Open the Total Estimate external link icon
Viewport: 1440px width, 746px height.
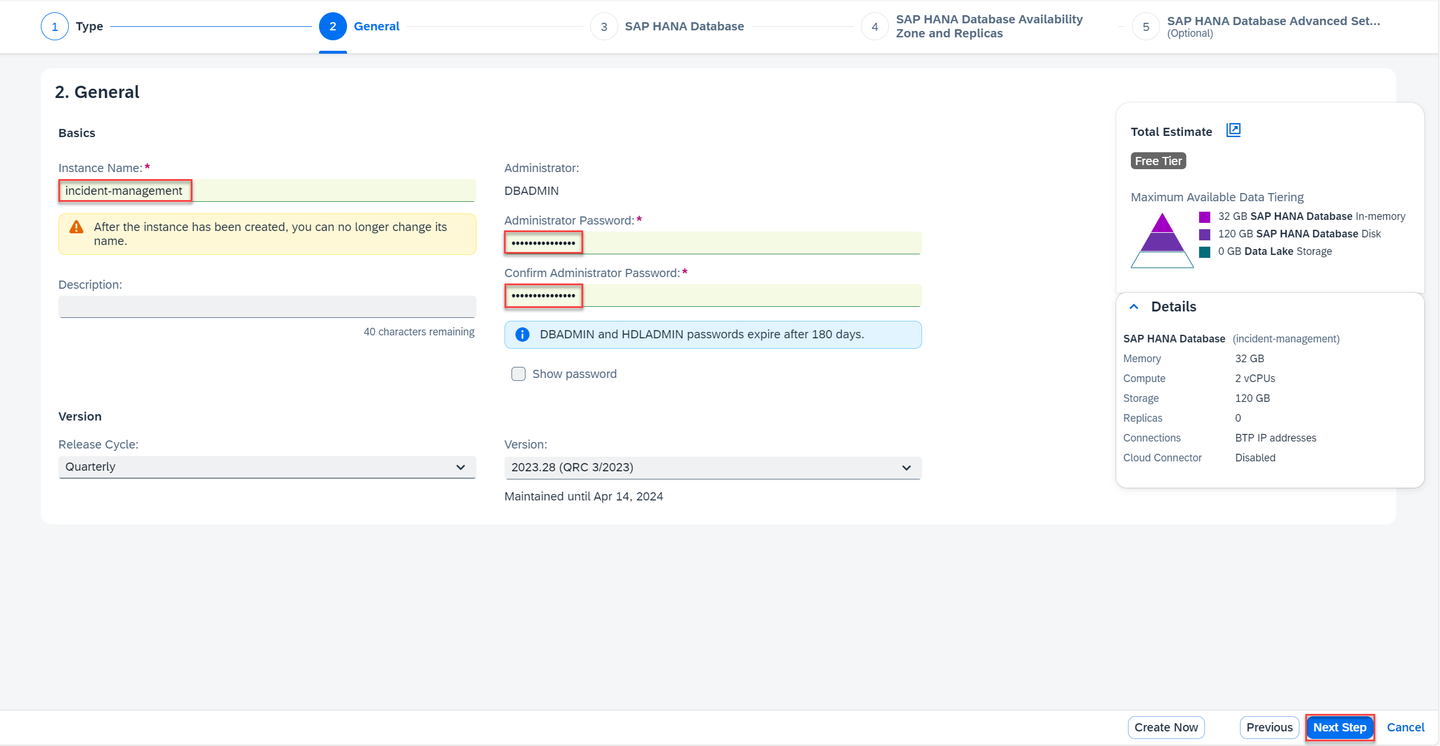(x=1233, y=130)
